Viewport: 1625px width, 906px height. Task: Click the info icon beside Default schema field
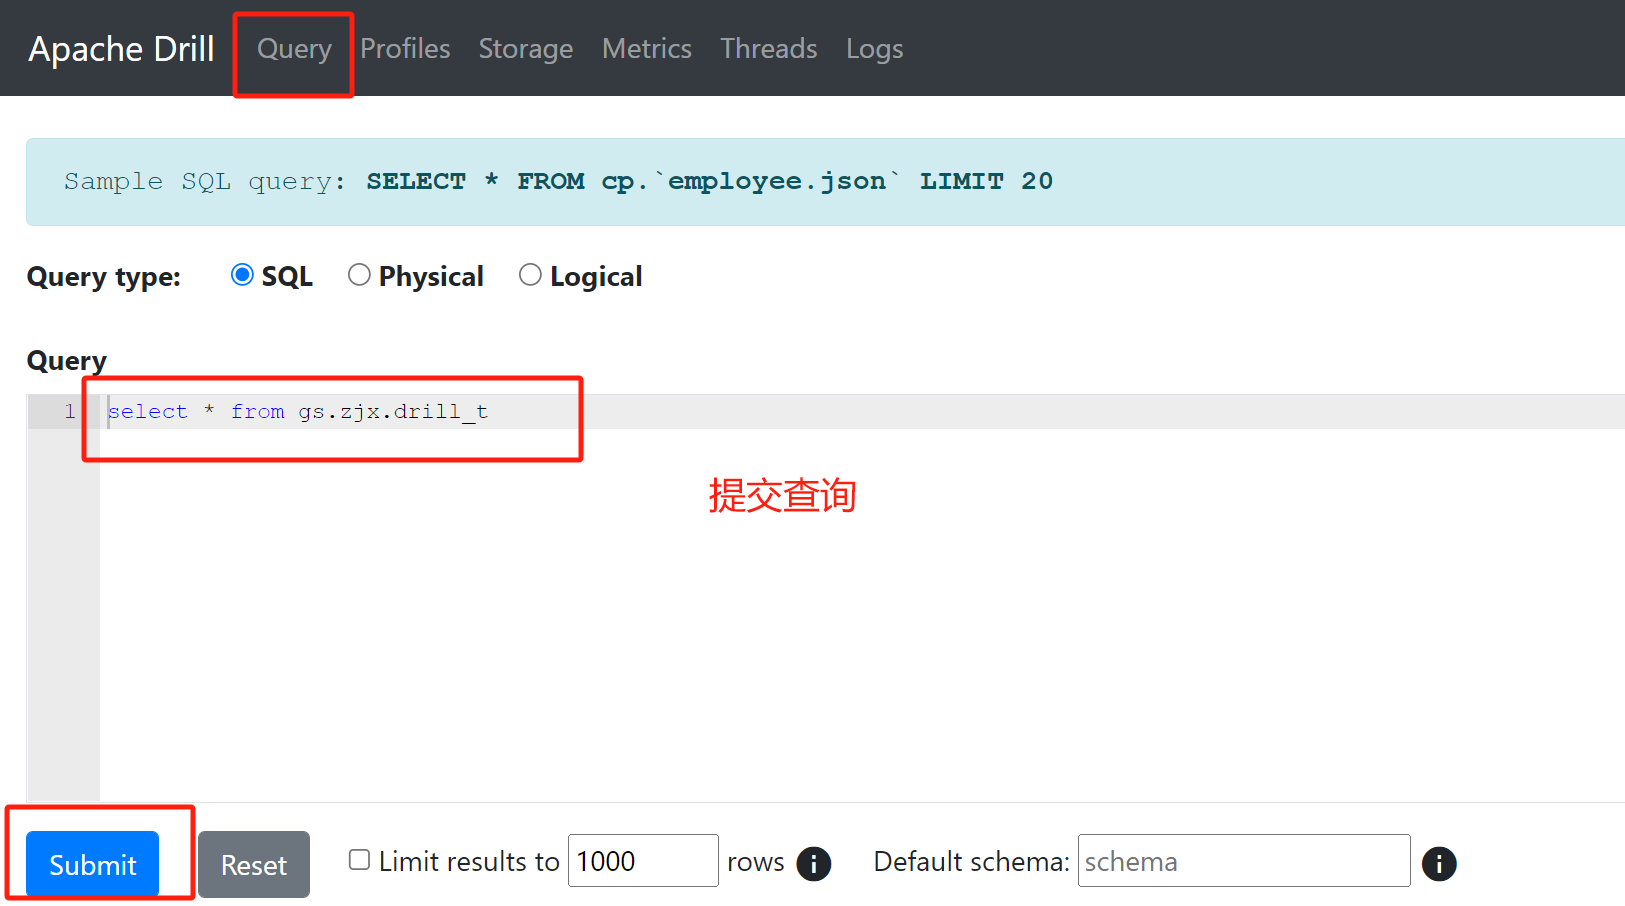(x=1439, y=864)
